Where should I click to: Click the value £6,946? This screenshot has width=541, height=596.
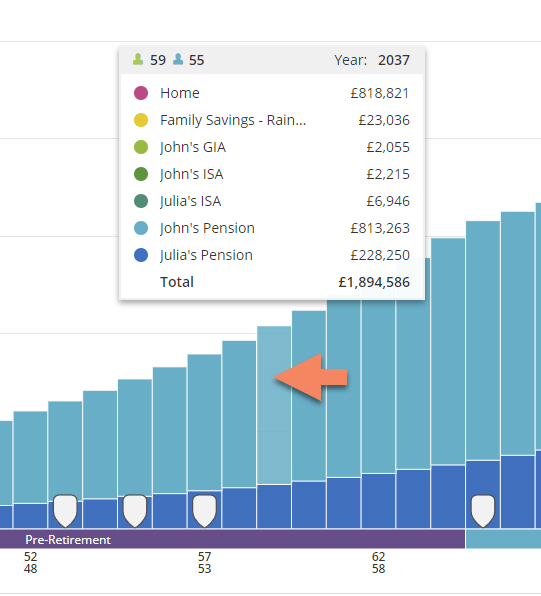tap(388, 201)
